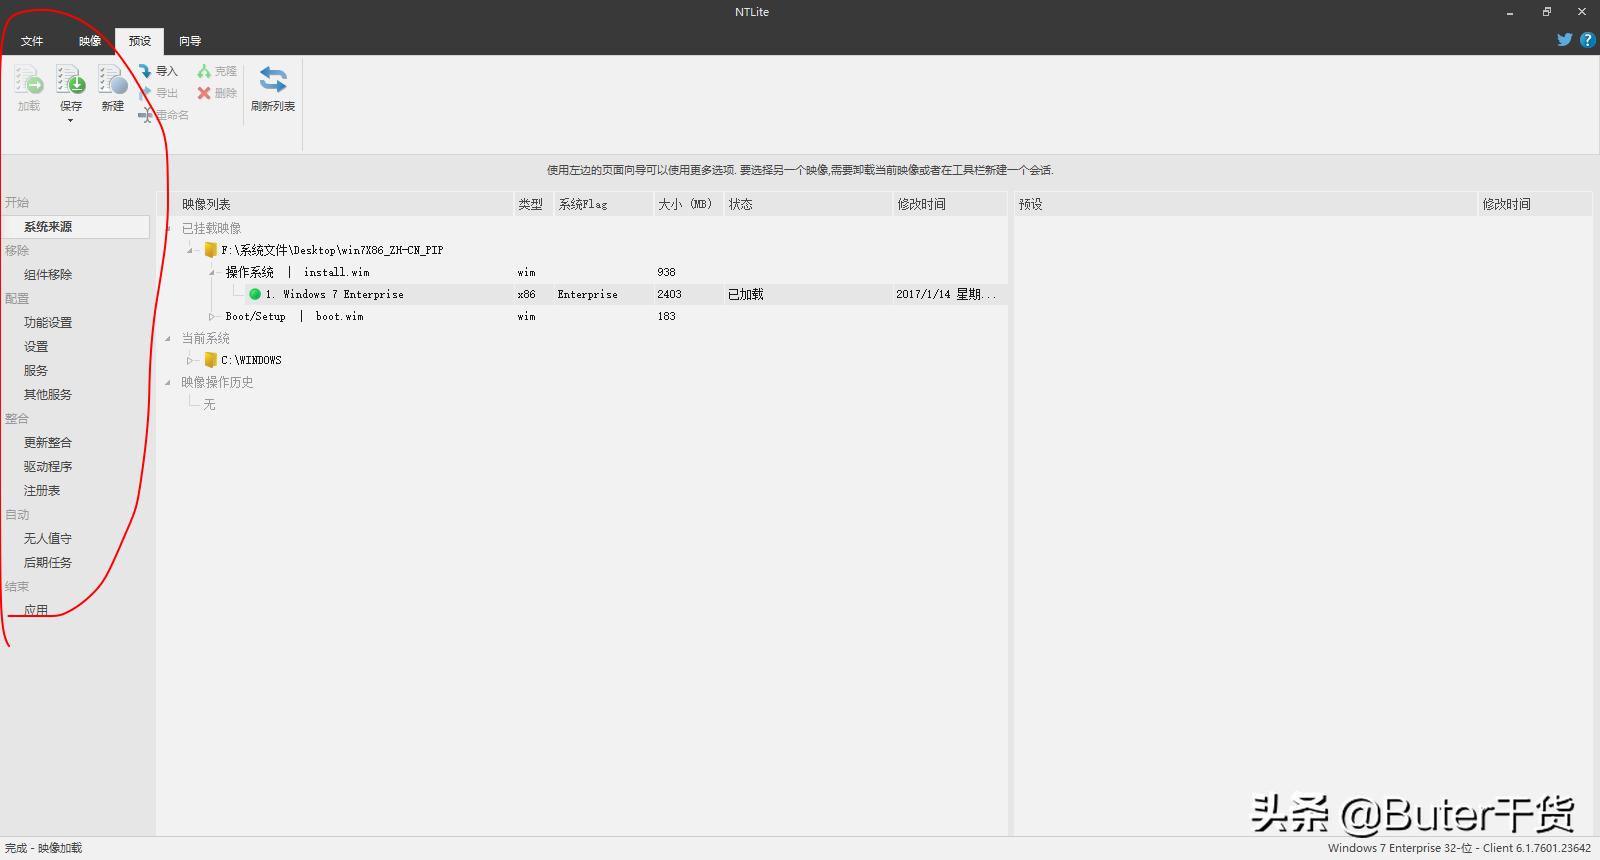Collapse the 当前系统 group
The width and height of the screenshot is (1600, 860).
point(168,338)
